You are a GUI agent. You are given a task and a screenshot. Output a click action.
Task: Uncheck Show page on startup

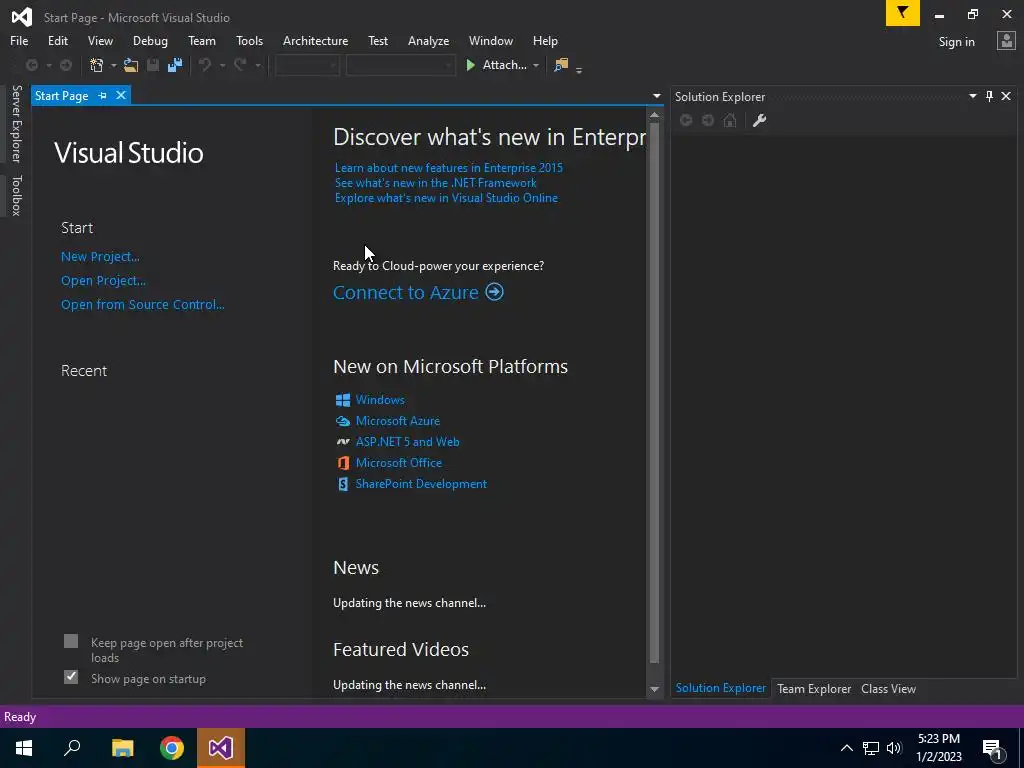tap(71, 677)
